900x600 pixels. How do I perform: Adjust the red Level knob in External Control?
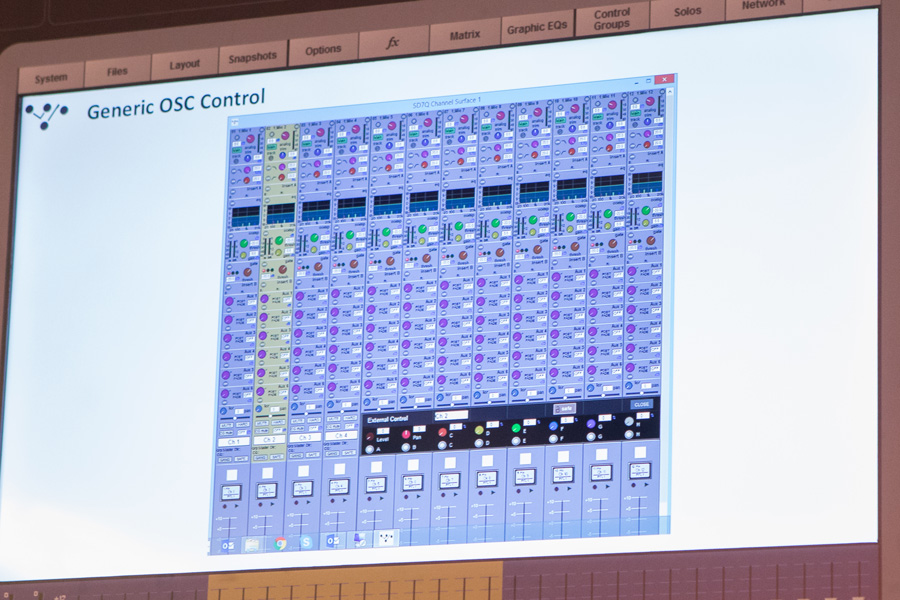pyautogui.click(x=370, y=436)
